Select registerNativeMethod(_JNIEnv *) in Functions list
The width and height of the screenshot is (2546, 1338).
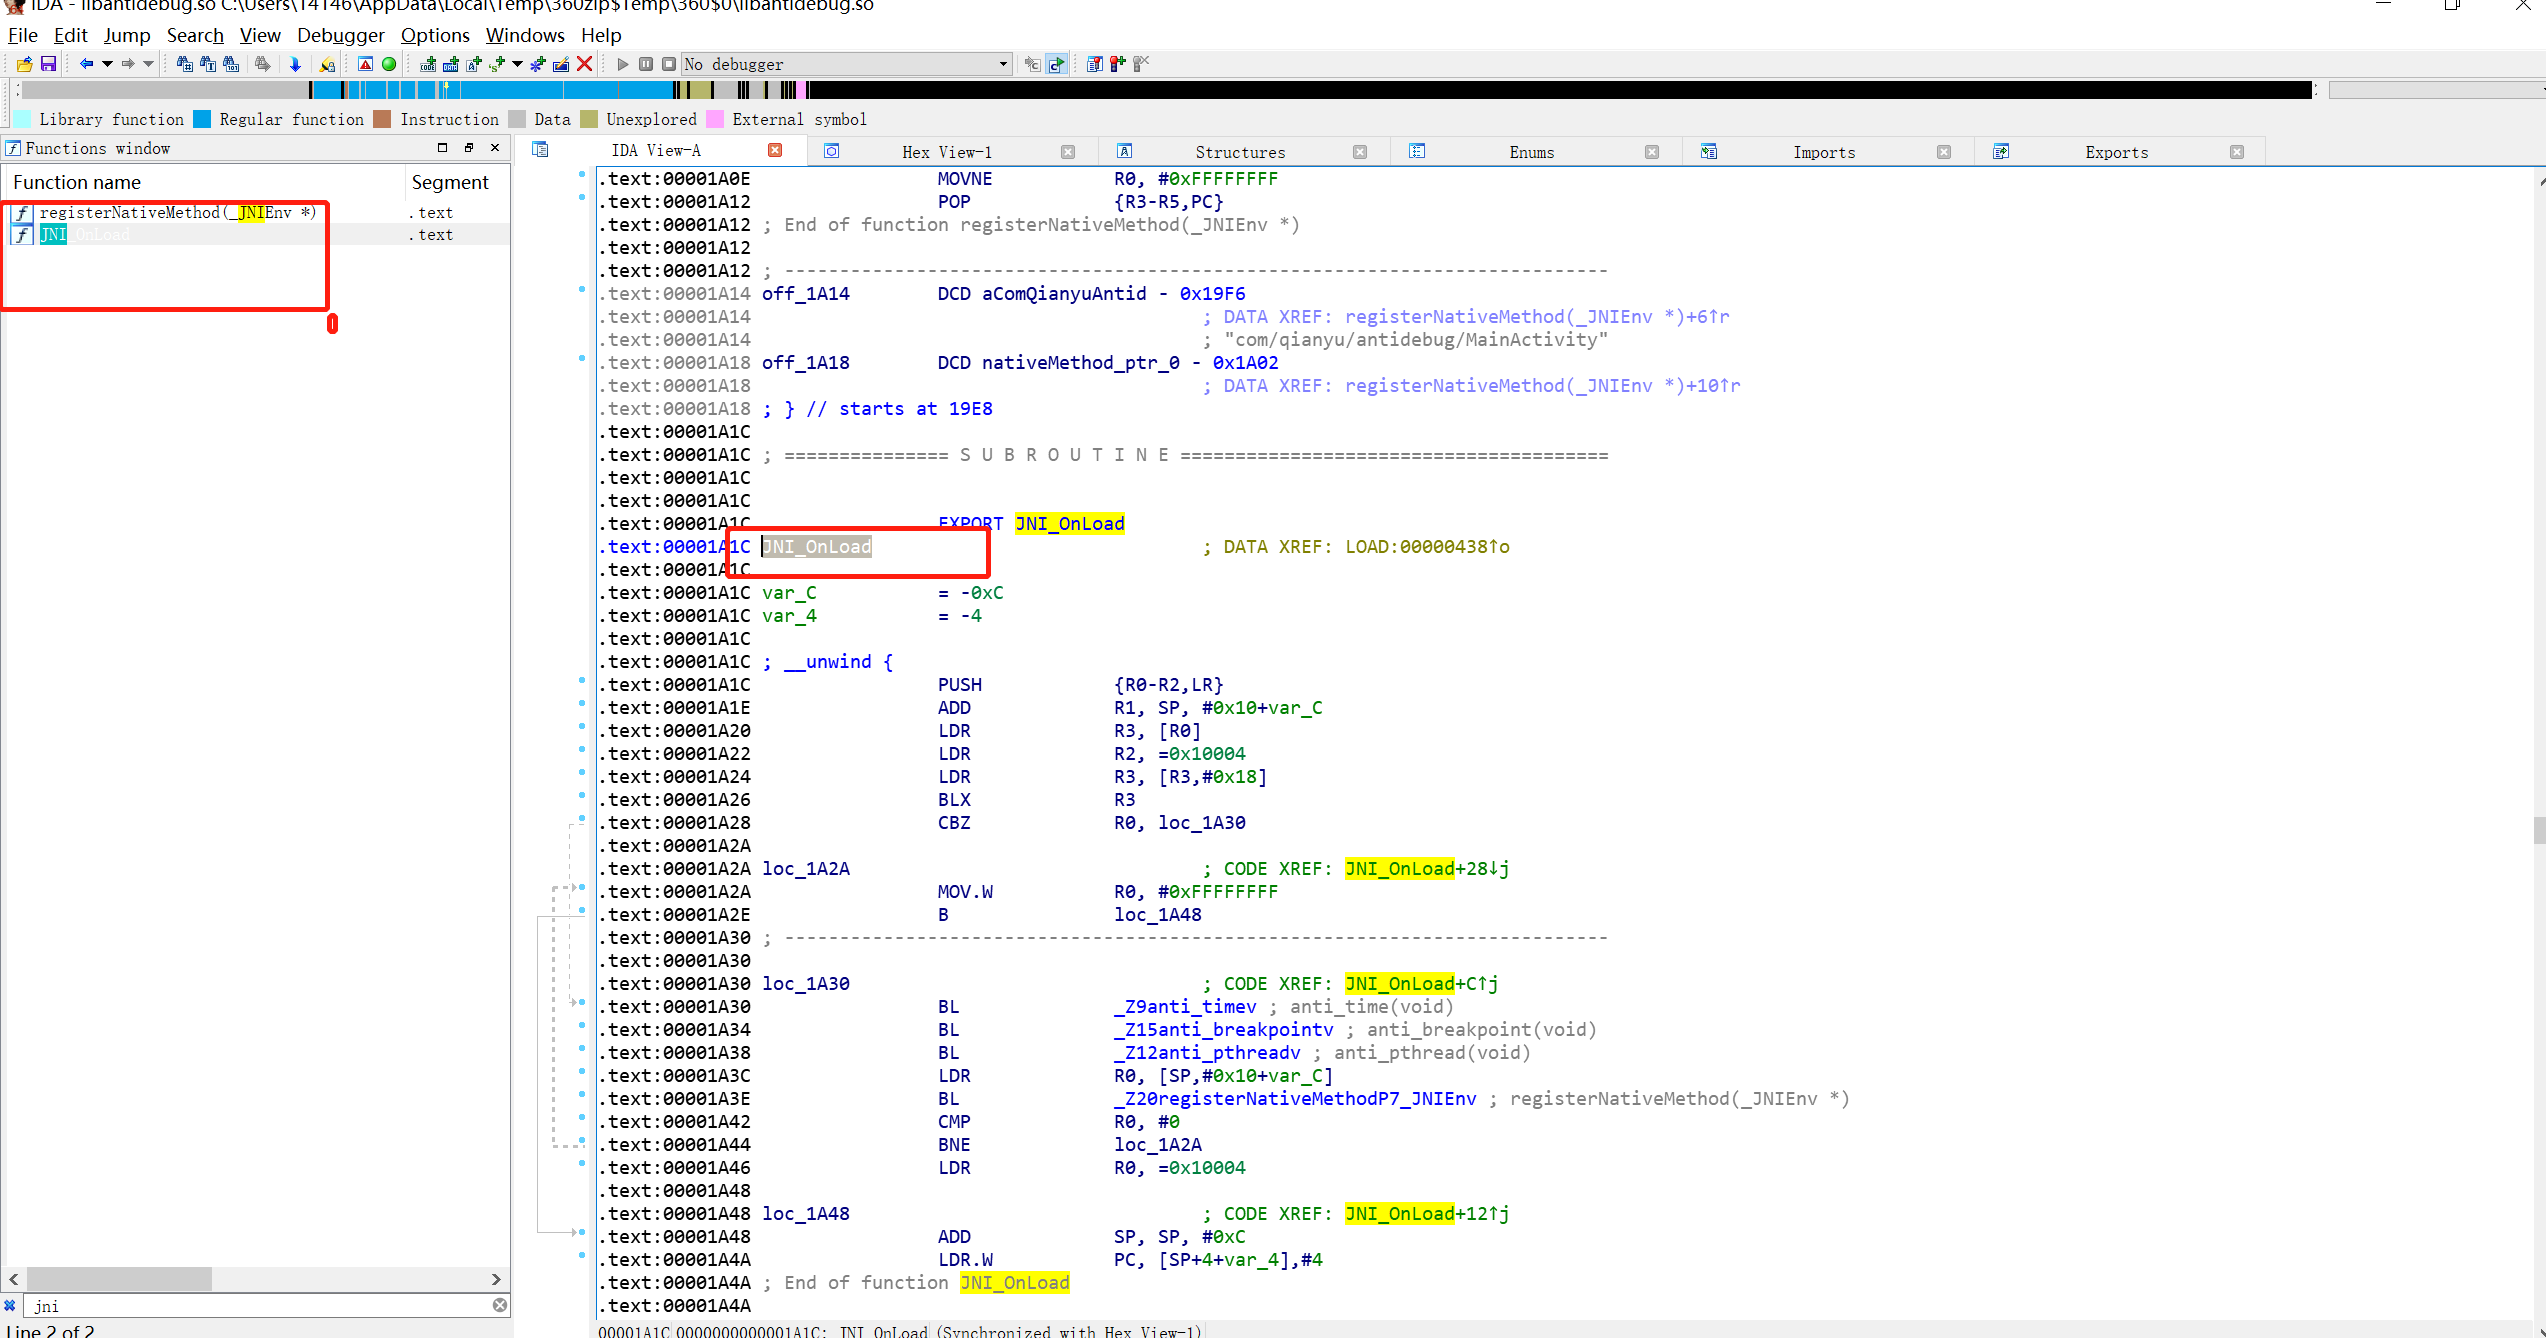click(x=177, y=212)
